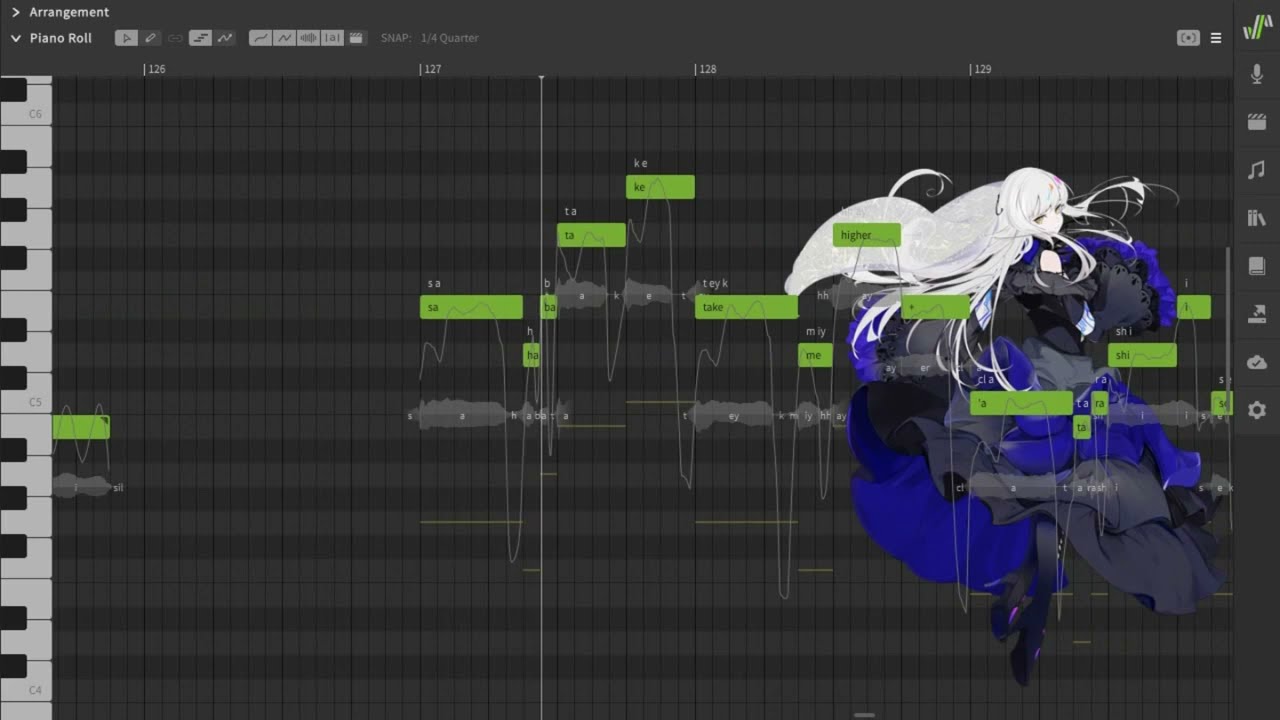Open the Settings gear panel
This screenshot has width=1280, height=720.
coord(1257,410)
